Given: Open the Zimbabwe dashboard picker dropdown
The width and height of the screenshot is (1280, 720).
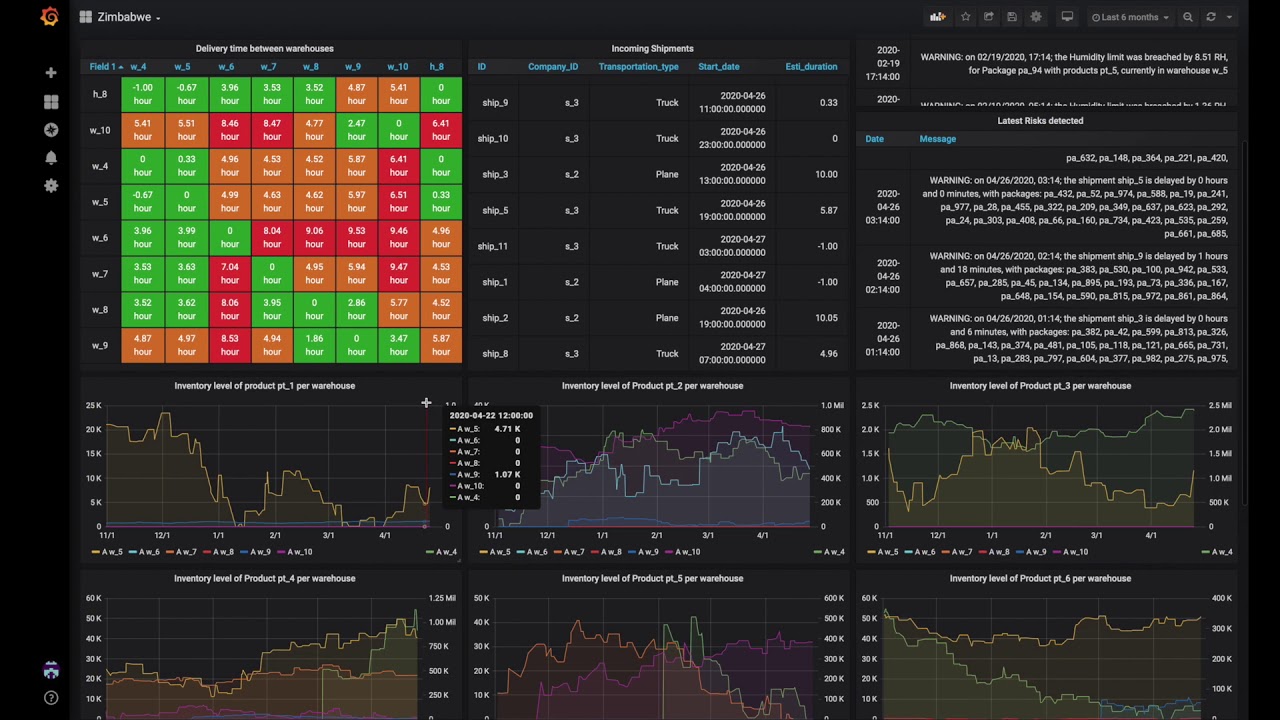Looking at the screenshot, I should pyautogui.click(x=129, y=17).
